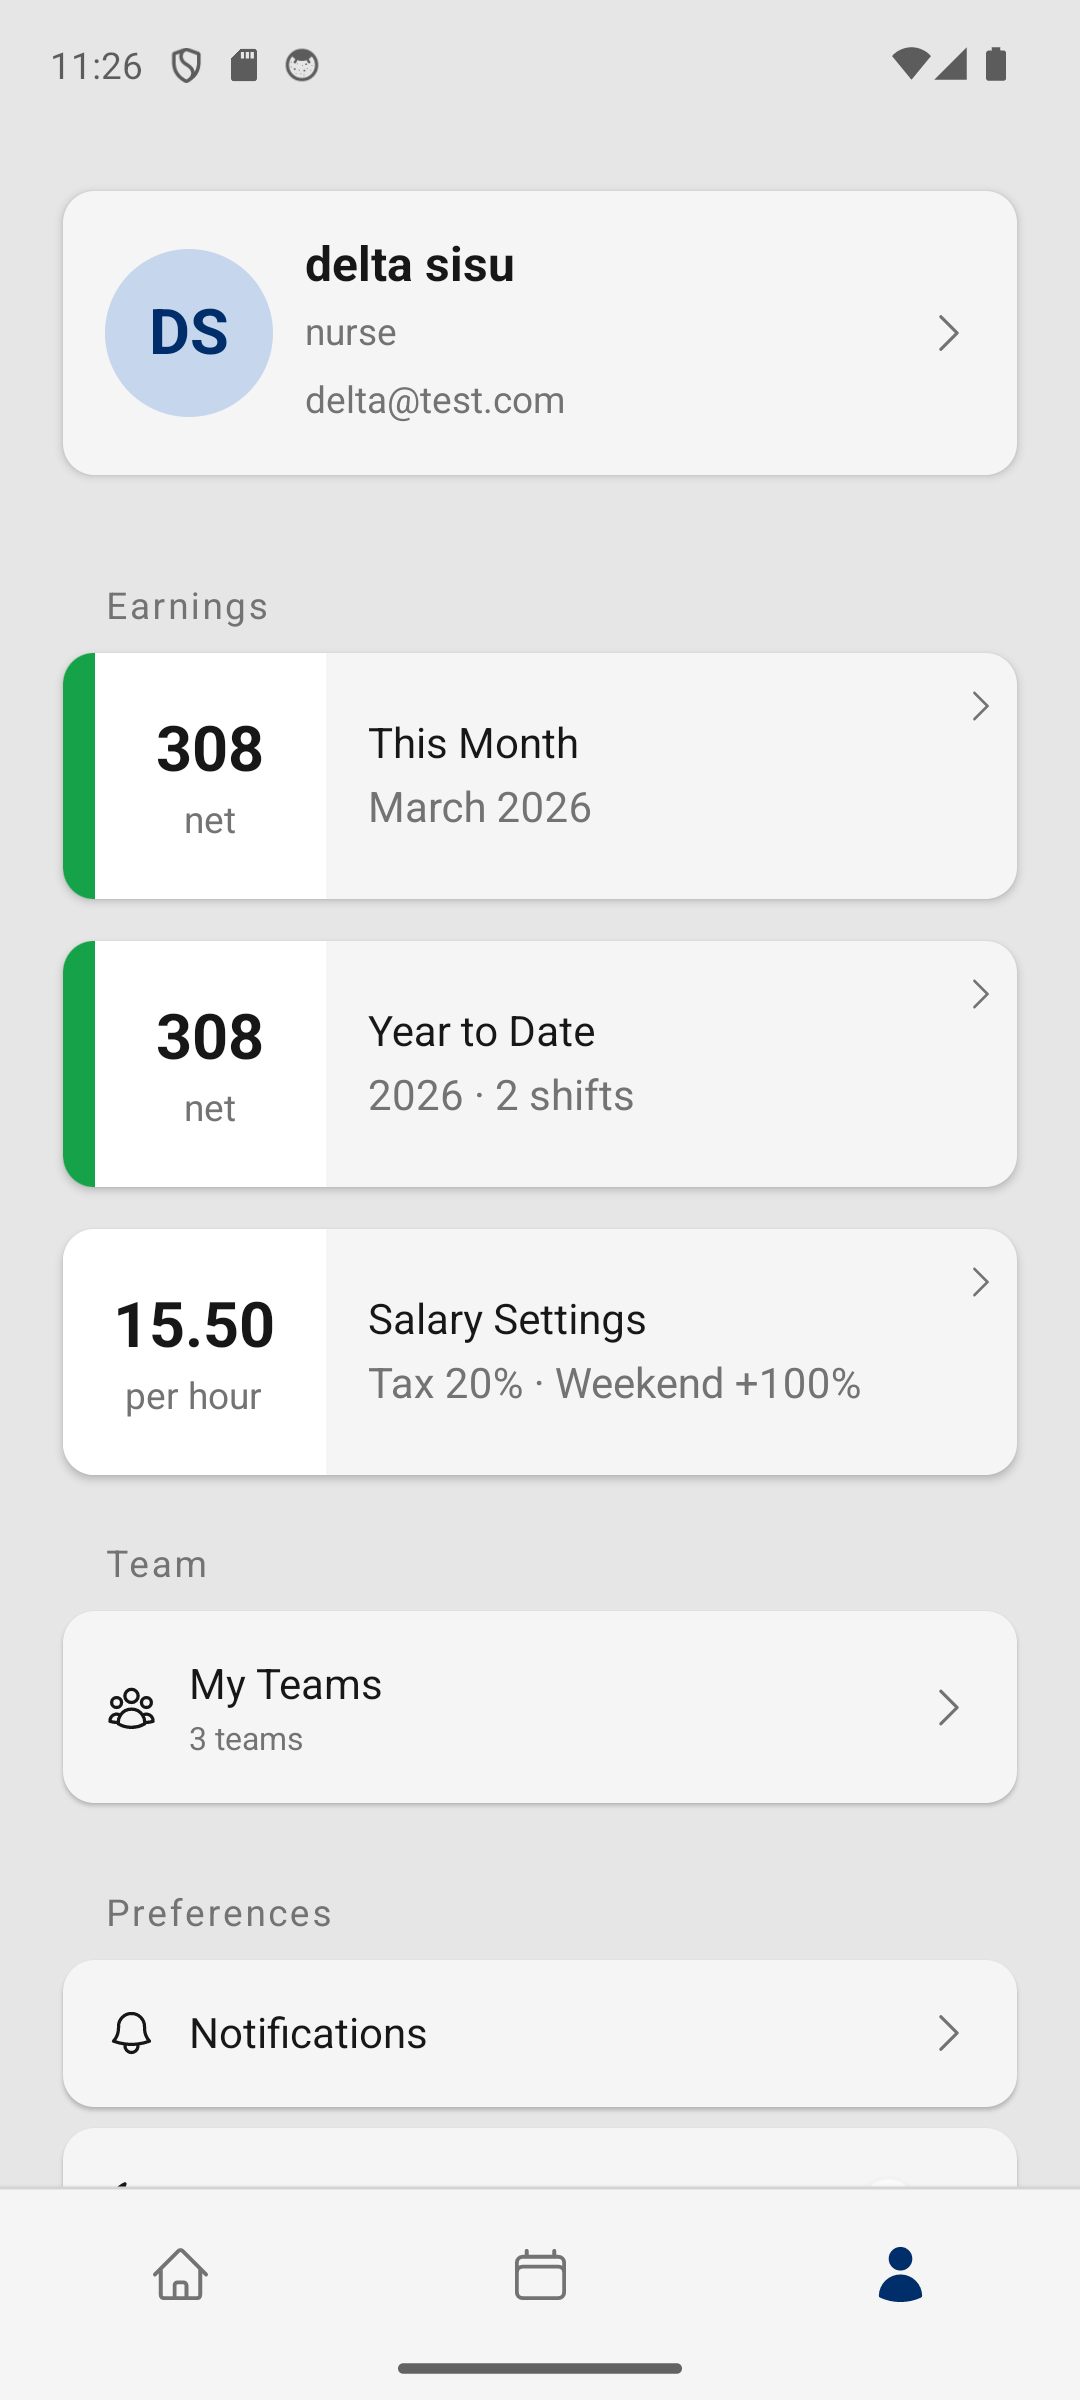Tap the 308 net Year to Date amount
This screenshot has height=2400, width=1080.
[210, 1063]
